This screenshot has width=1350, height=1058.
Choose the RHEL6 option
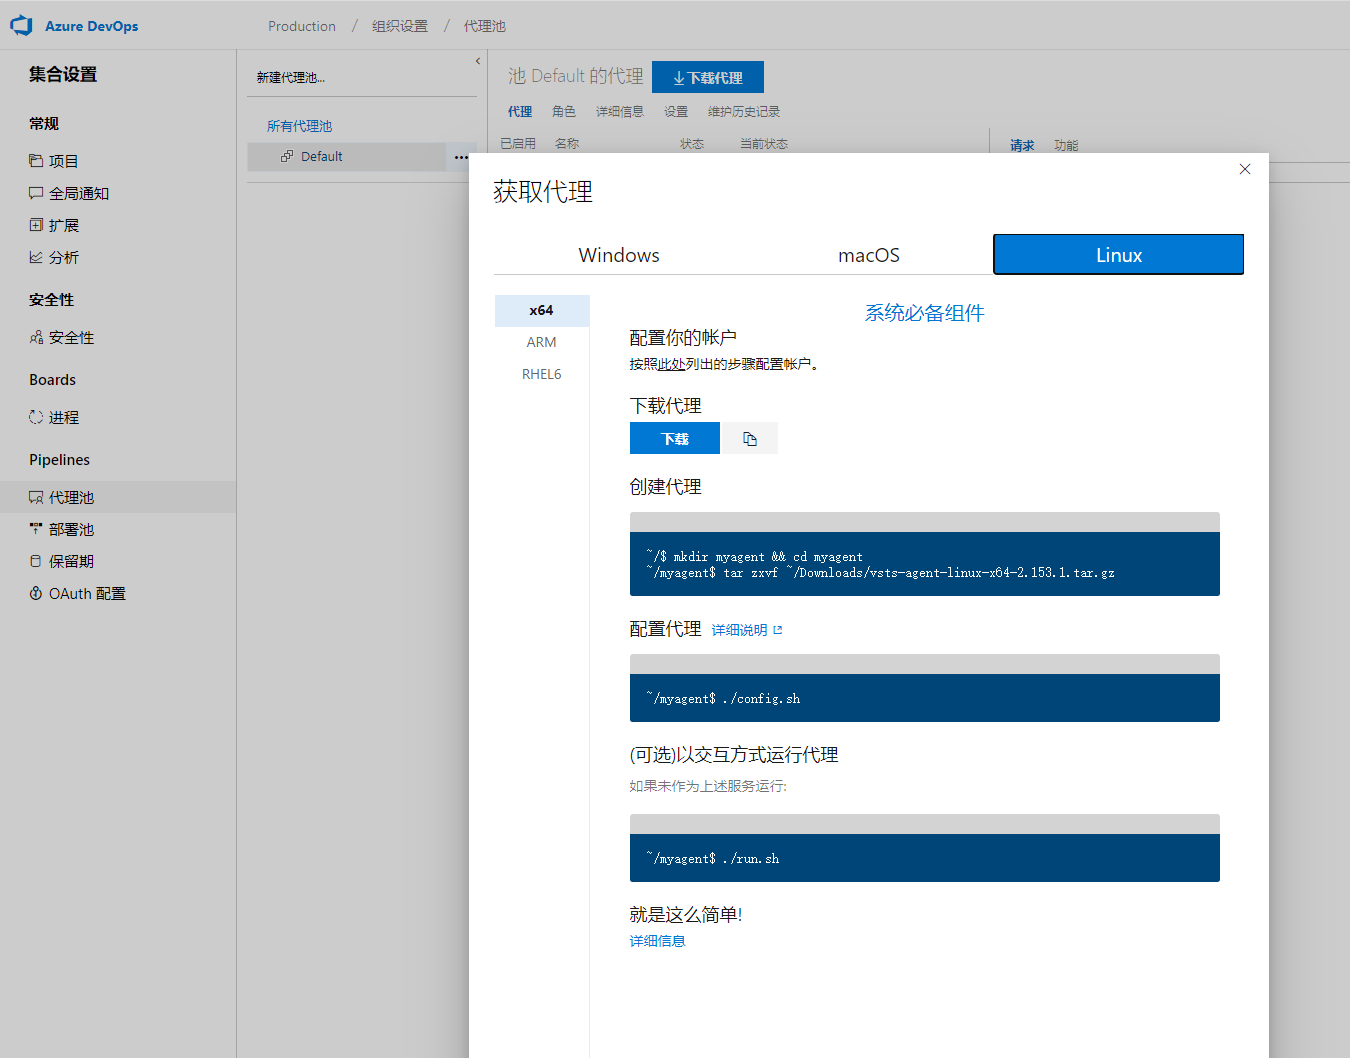[542, 374]
